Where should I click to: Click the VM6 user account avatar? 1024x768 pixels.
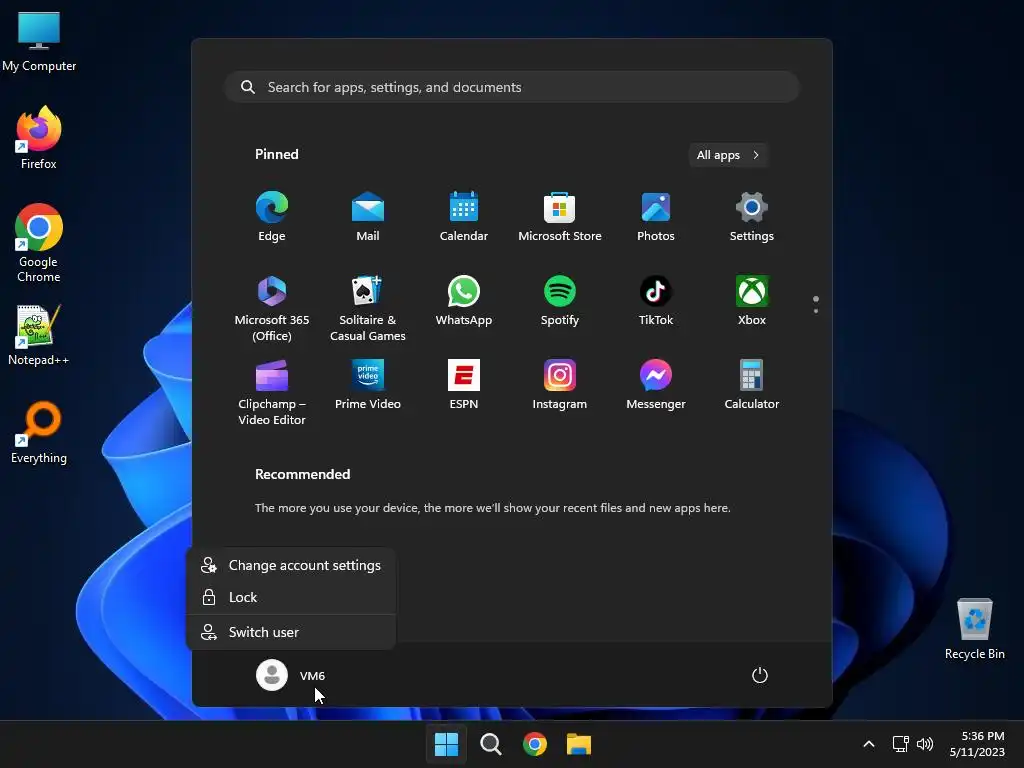(x=272, y=675)
